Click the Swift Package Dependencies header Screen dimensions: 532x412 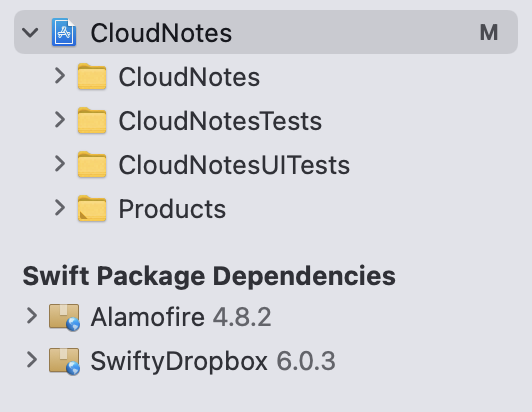coord(209,276)
